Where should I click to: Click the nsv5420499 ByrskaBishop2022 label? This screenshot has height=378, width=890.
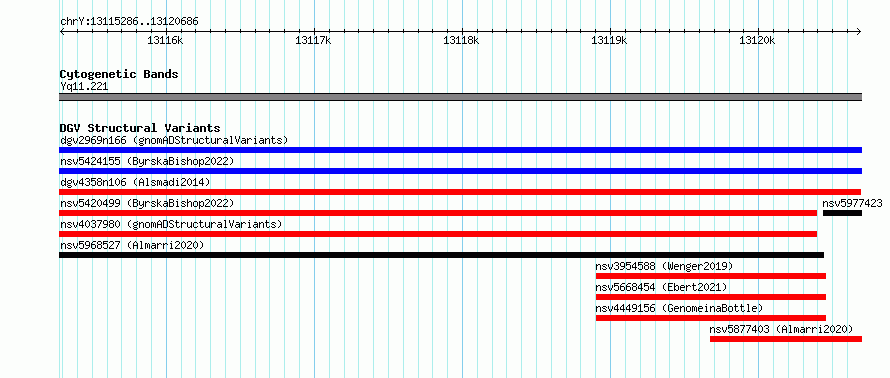147,203
